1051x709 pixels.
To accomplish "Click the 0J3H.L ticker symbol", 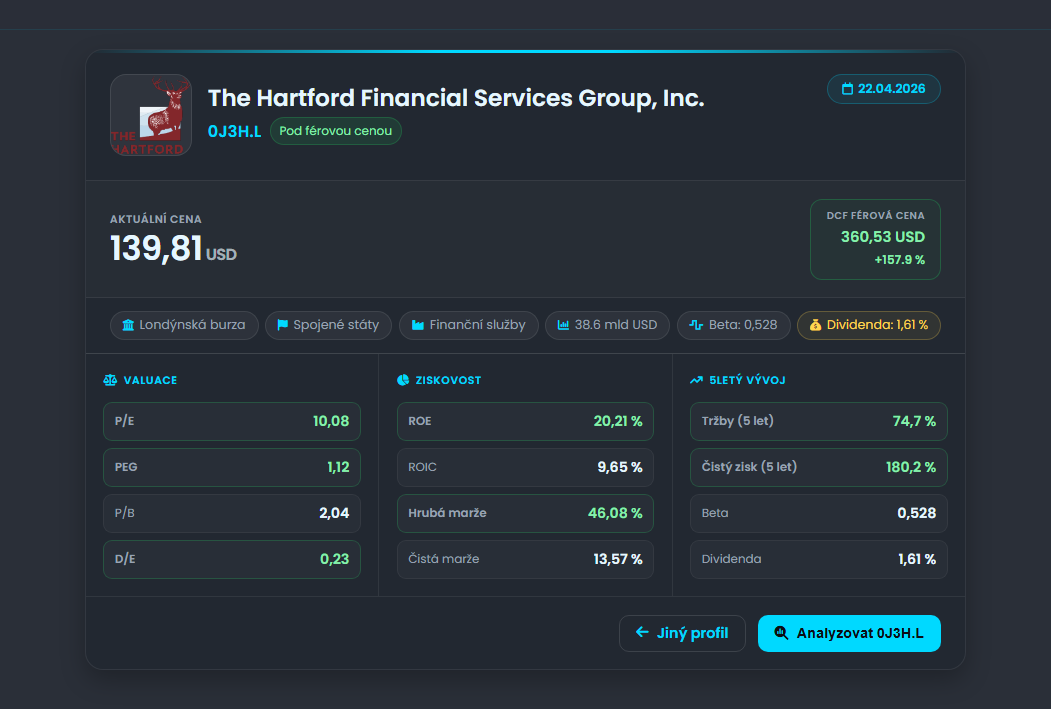I will click(x=234, y=131).
